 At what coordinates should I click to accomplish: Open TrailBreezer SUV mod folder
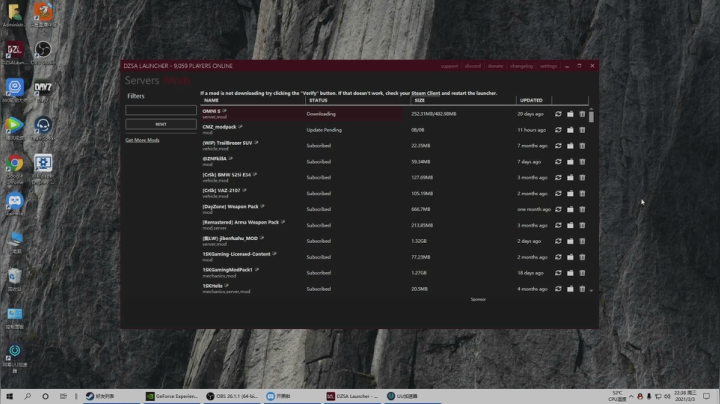(x=570, y=146)
